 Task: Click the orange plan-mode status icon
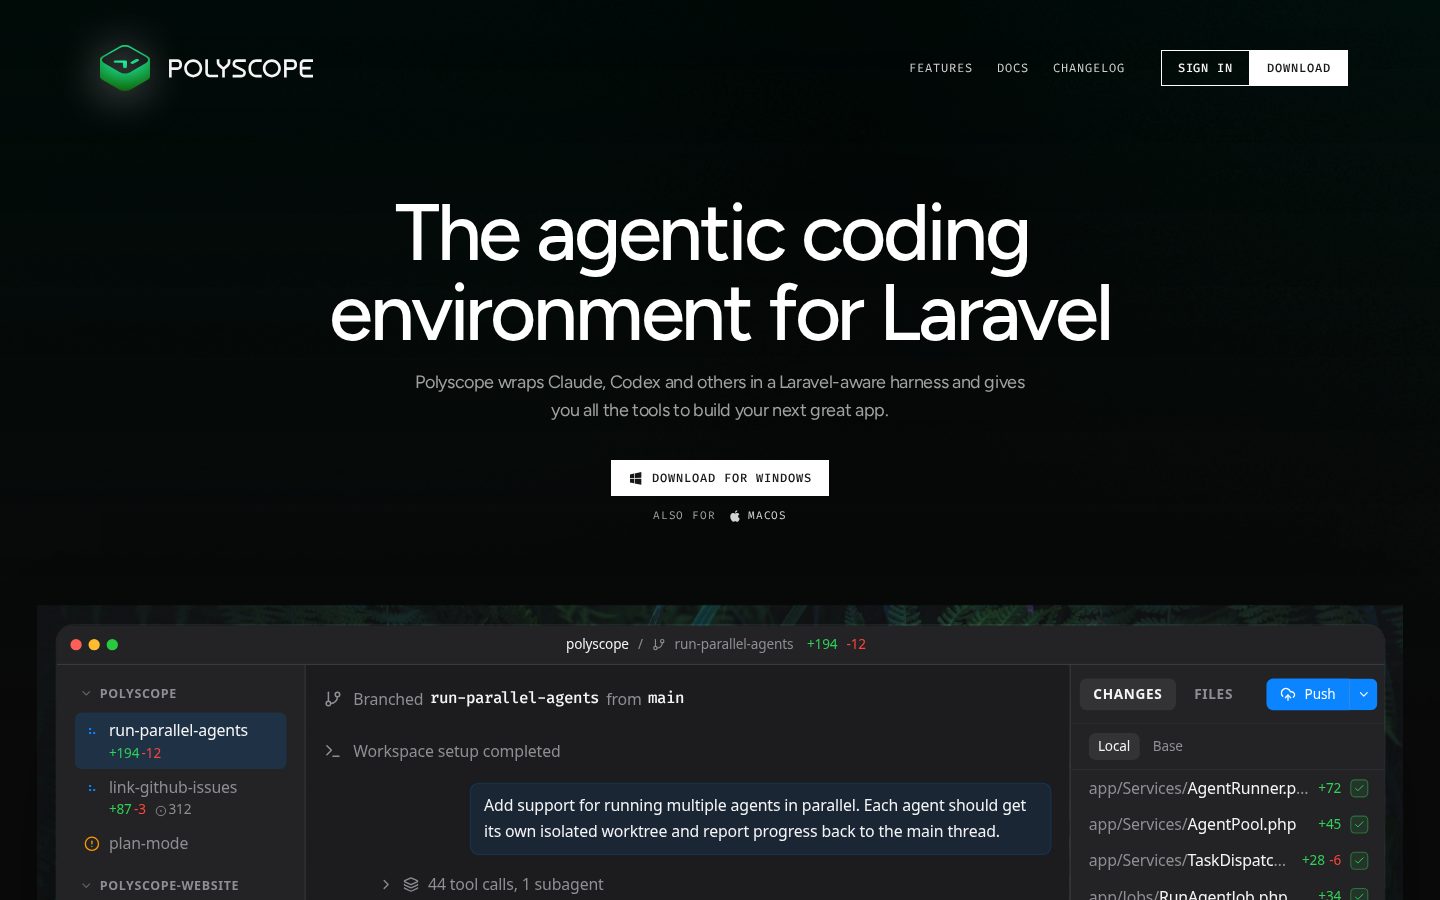pyautogui.click(x=92, y=844)
